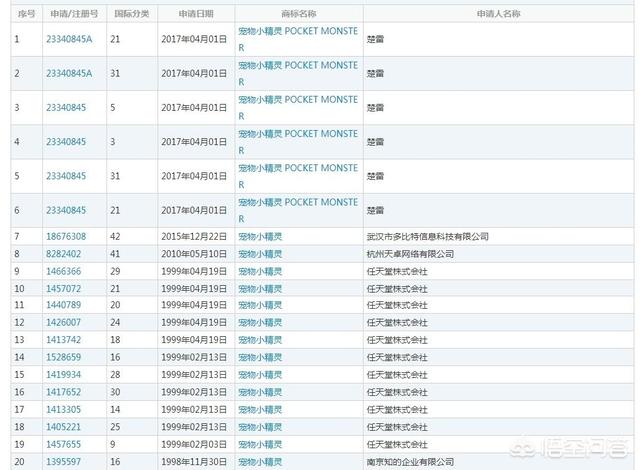Select applicant 武汉市多比特信息科技有限公司 cell
640x470 pixels.
[427, 237]
